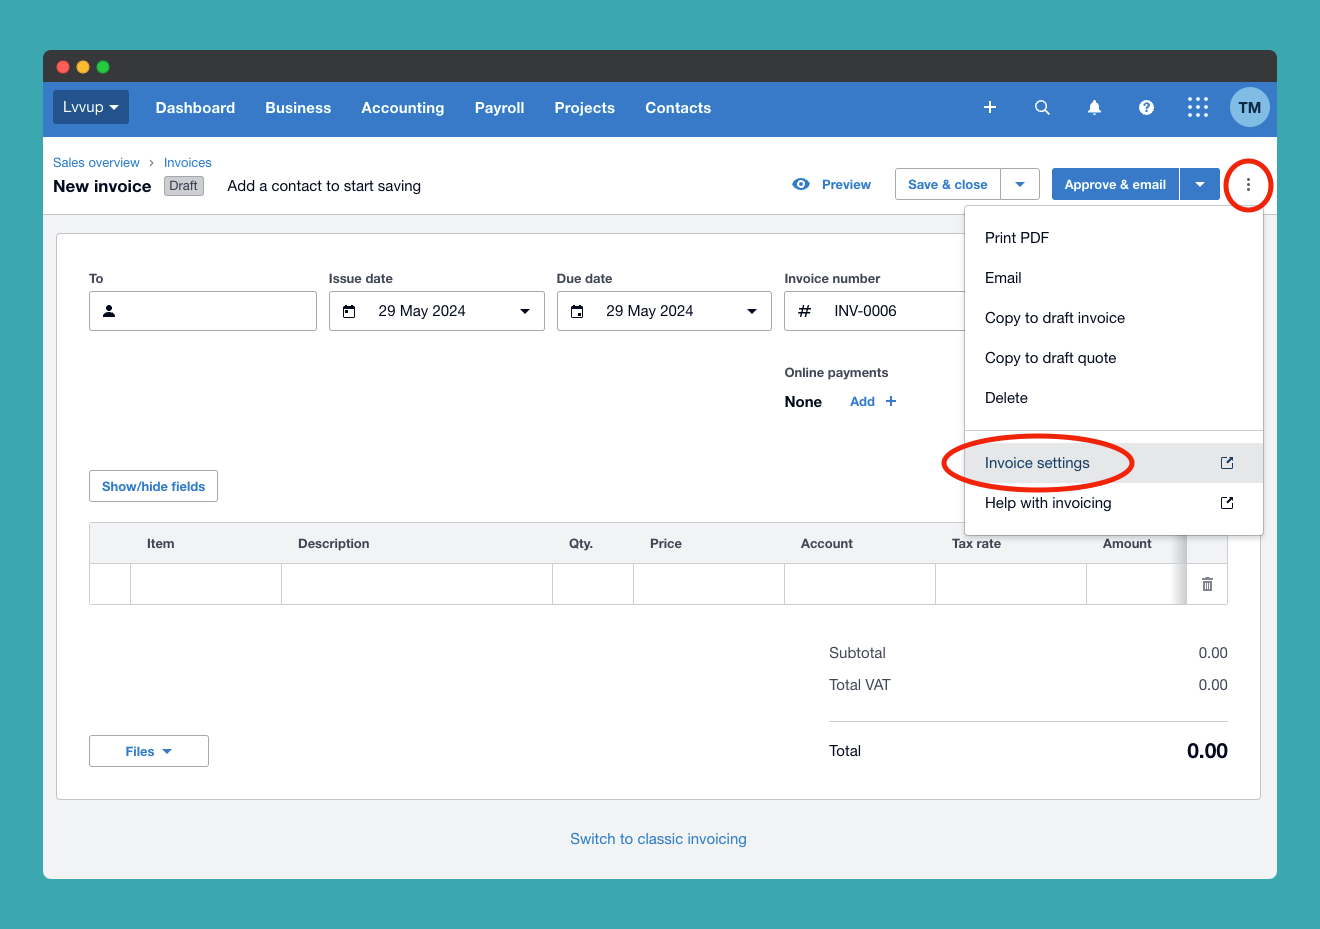Open Switch to classic invoicing link
Viewport: 1320px width, 929px height.
pos(658,839)
